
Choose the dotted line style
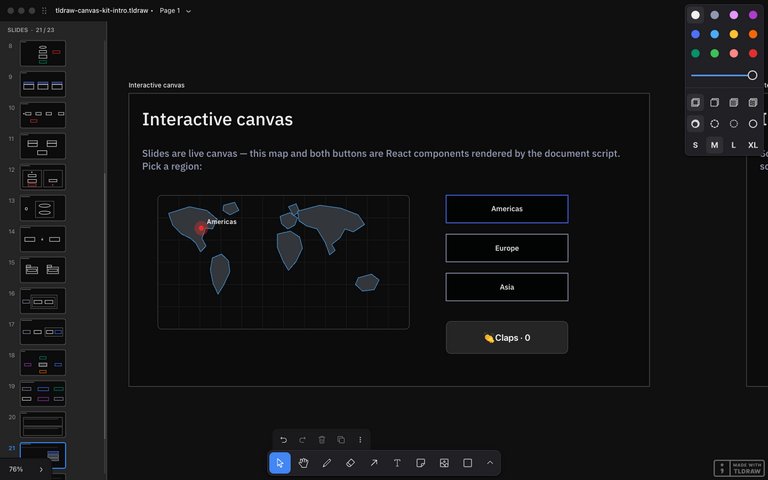point(734,124)
